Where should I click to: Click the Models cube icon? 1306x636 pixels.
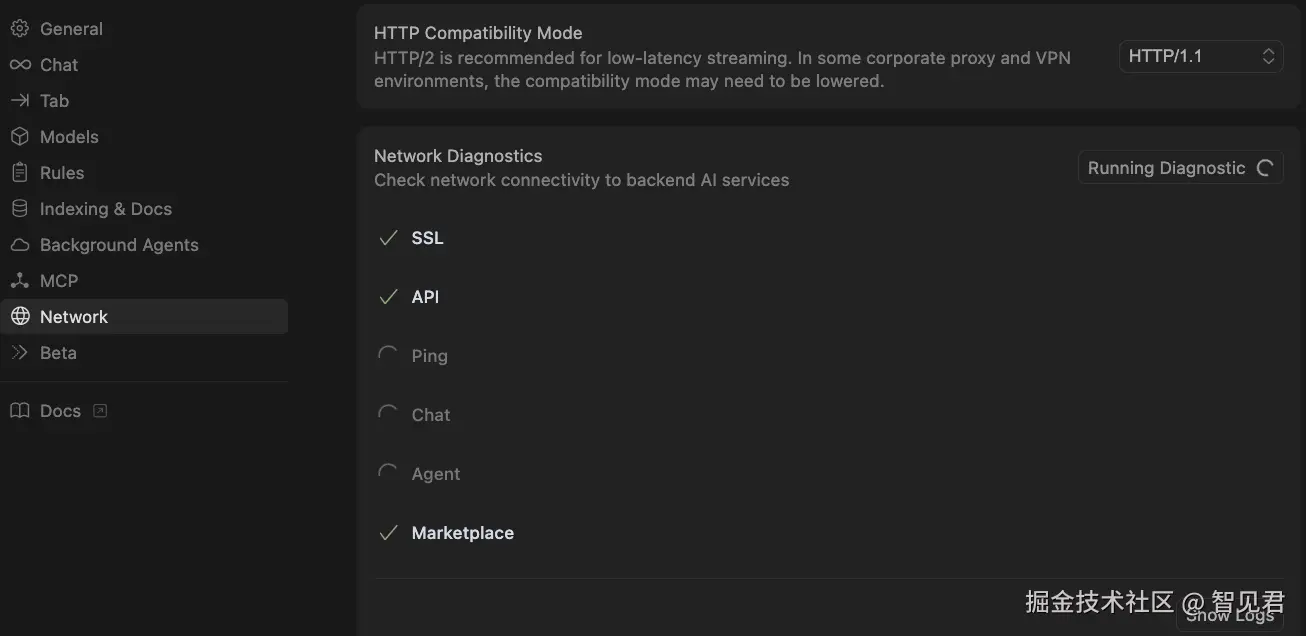19,137
